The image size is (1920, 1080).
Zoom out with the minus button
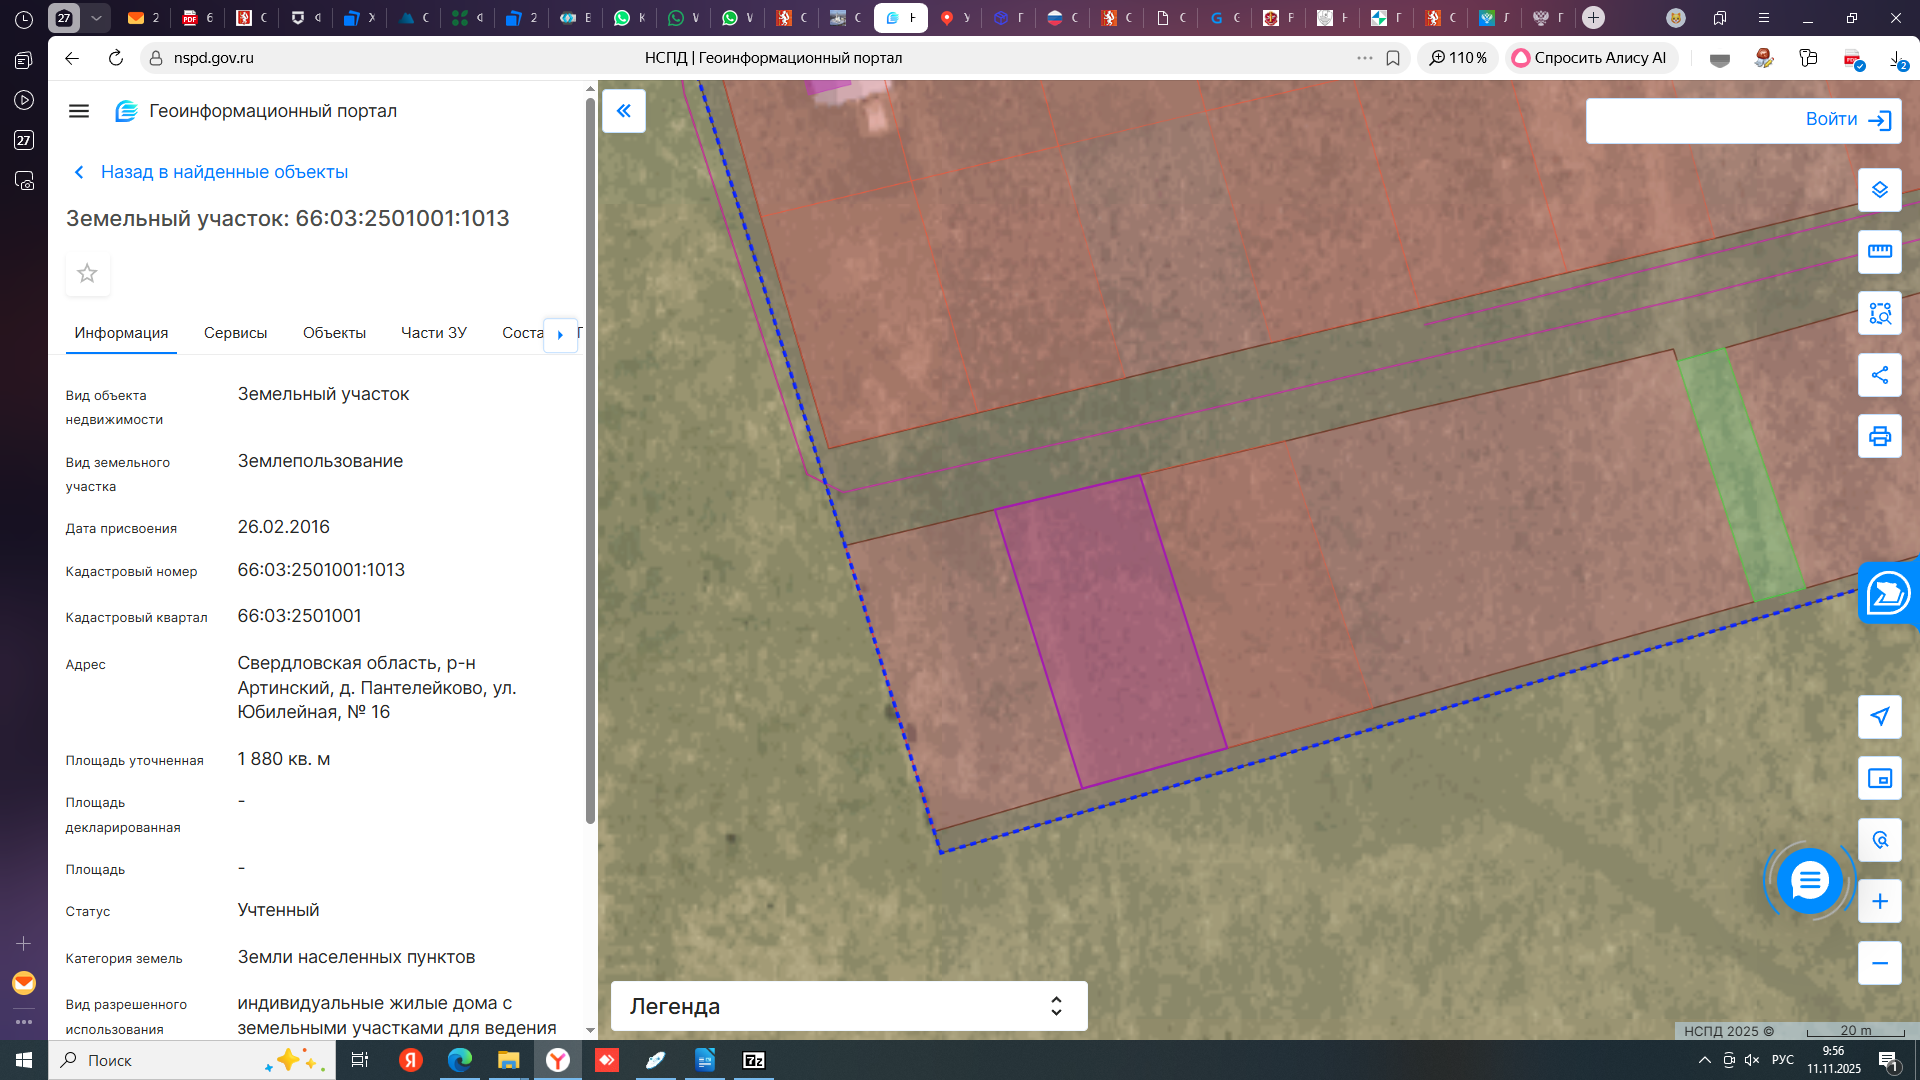1879,963
